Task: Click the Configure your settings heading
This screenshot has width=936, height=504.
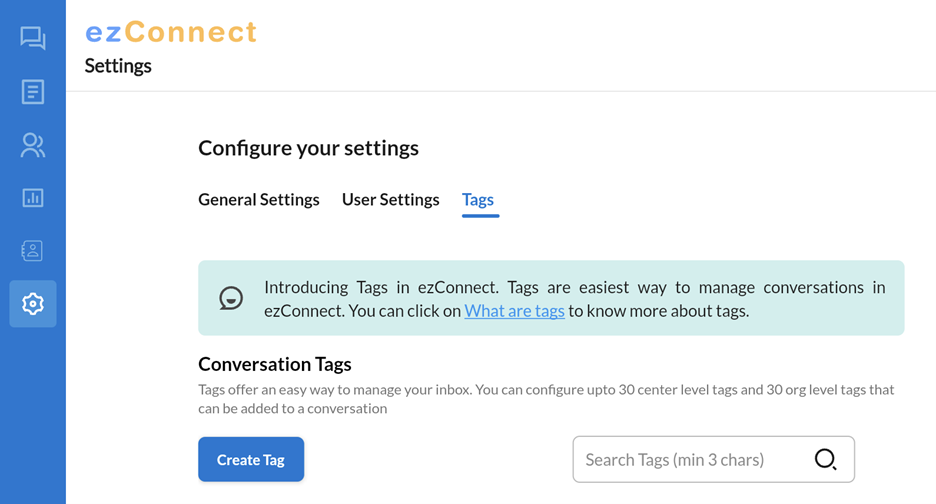Action: click(309, 148)
